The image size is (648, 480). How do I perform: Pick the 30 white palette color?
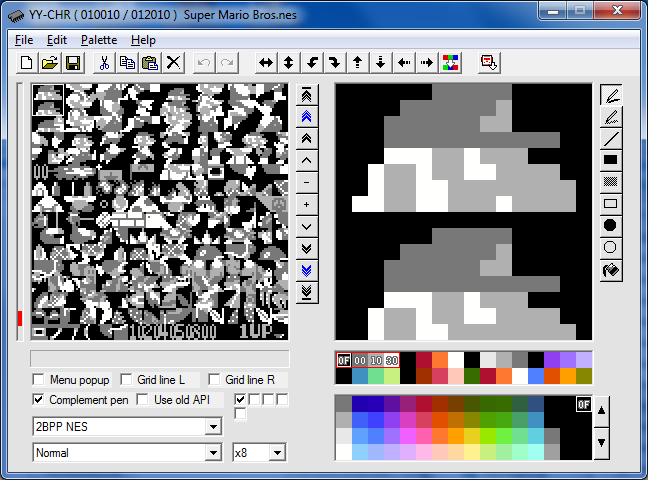point(392,360)
